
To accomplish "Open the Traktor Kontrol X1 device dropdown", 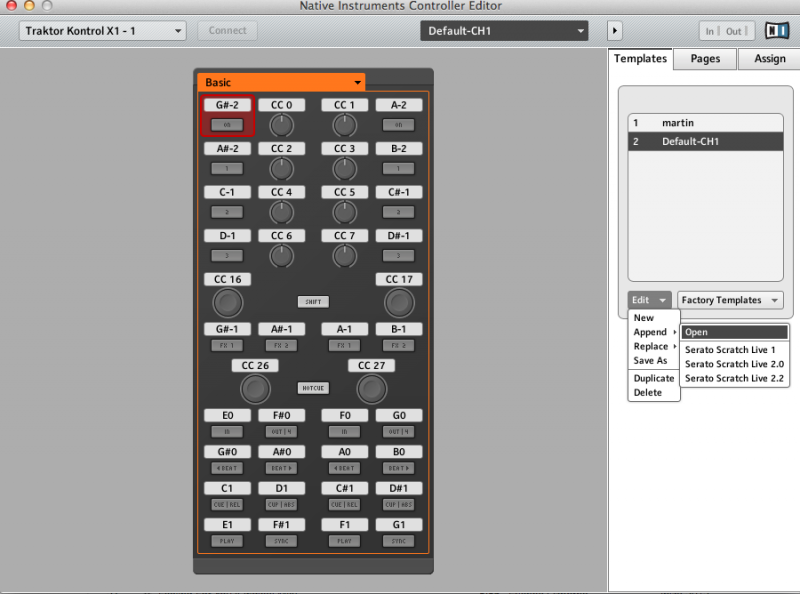I will pos(103,31).
